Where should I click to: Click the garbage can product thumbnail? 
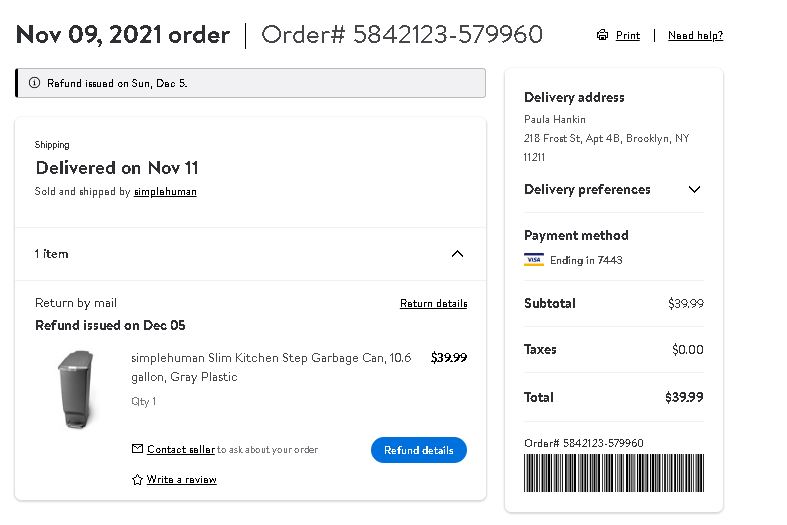point(76,389)
